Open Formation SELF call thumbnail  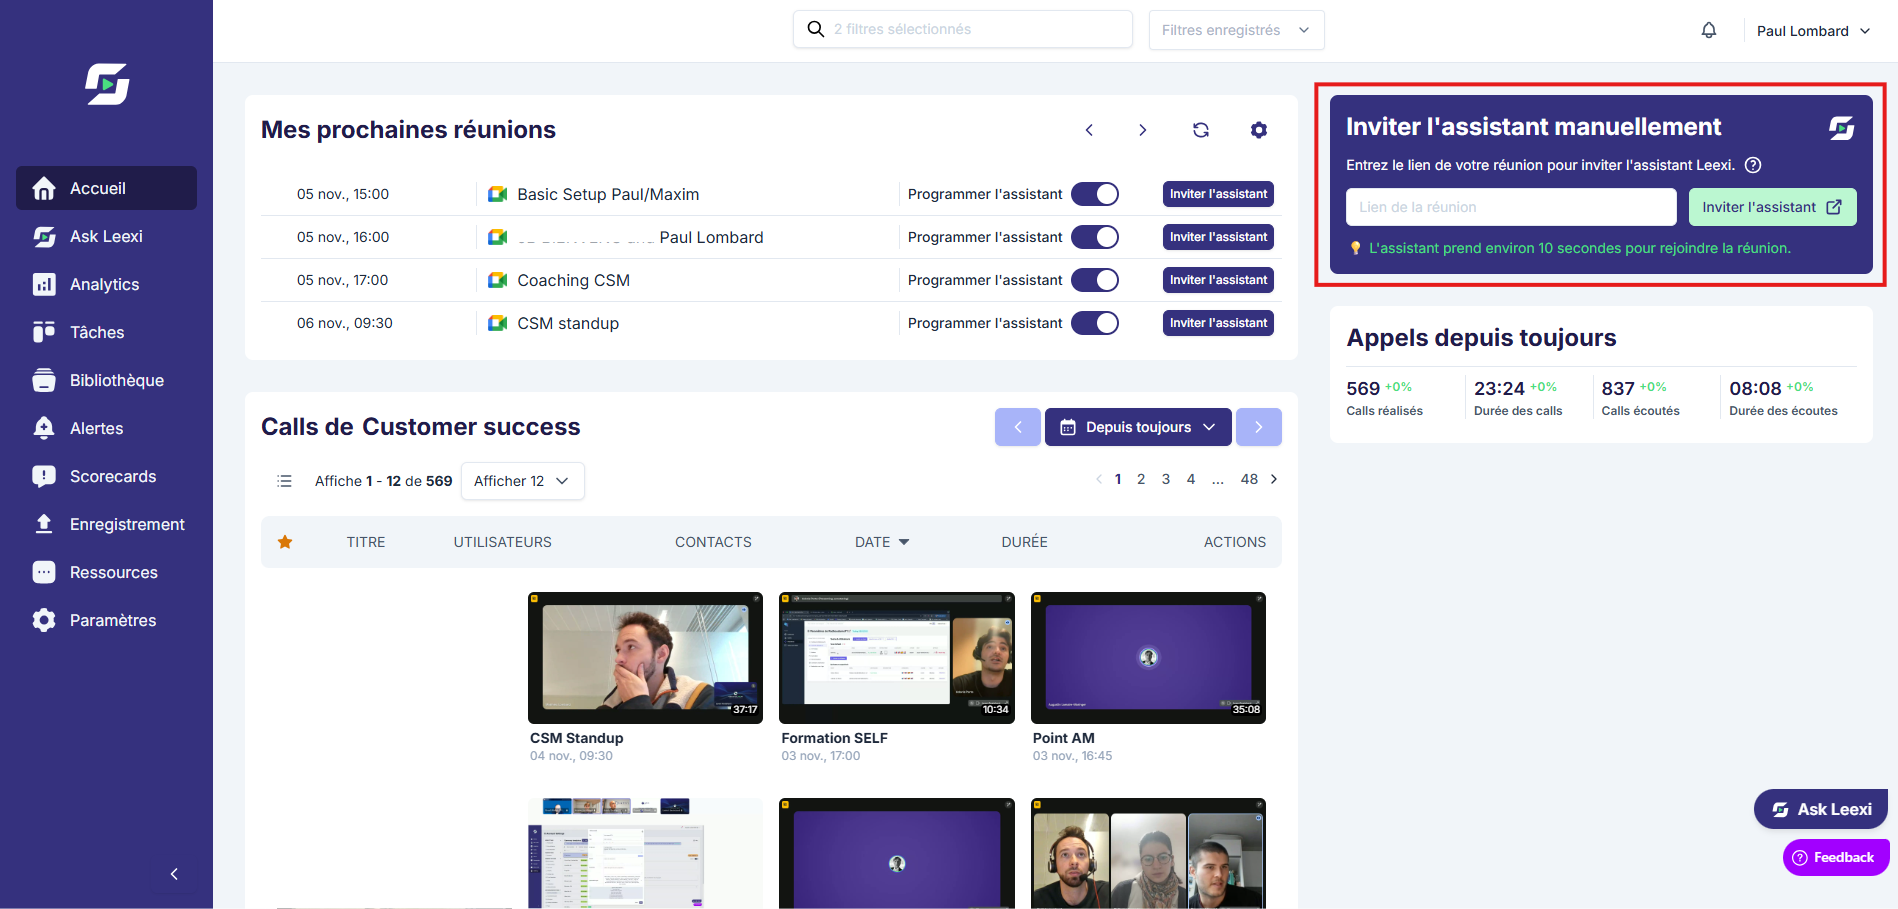[x=897, y=658]
